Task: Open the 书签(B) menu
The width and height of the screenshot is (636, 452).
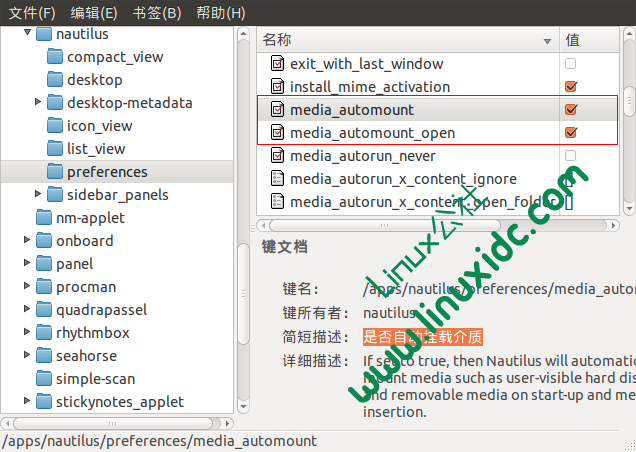Action: 157,13
